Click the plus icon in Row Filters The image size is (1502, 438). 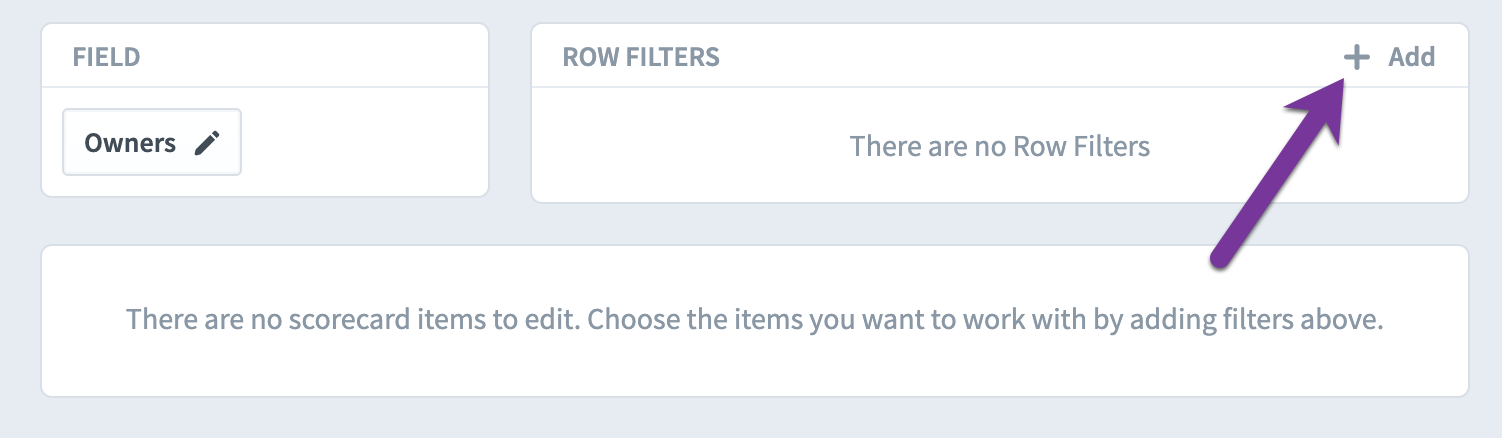(1356, 57)
